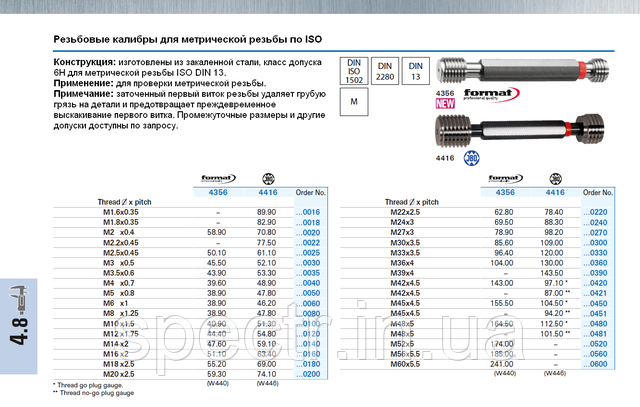The height and width of the screenshot is (407, 640).
Task: Click the blue JBO logo beside 4416 label
Action: [471, 158]
